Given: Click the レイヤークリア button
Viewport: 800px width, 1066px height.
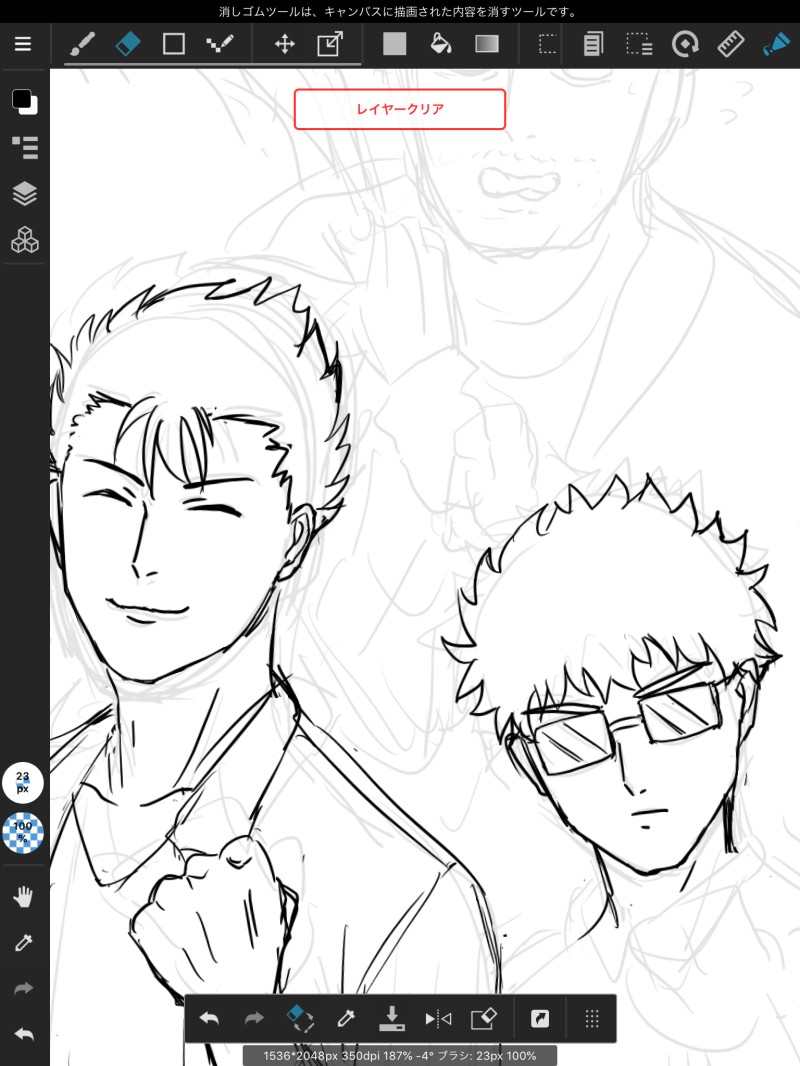Looking at the screenshot, I should point(400,109).
